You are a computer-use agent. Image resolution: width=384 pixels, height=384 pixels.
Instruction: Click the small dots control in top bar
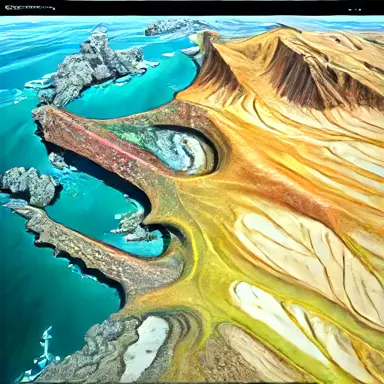click(x=355, y=10)
